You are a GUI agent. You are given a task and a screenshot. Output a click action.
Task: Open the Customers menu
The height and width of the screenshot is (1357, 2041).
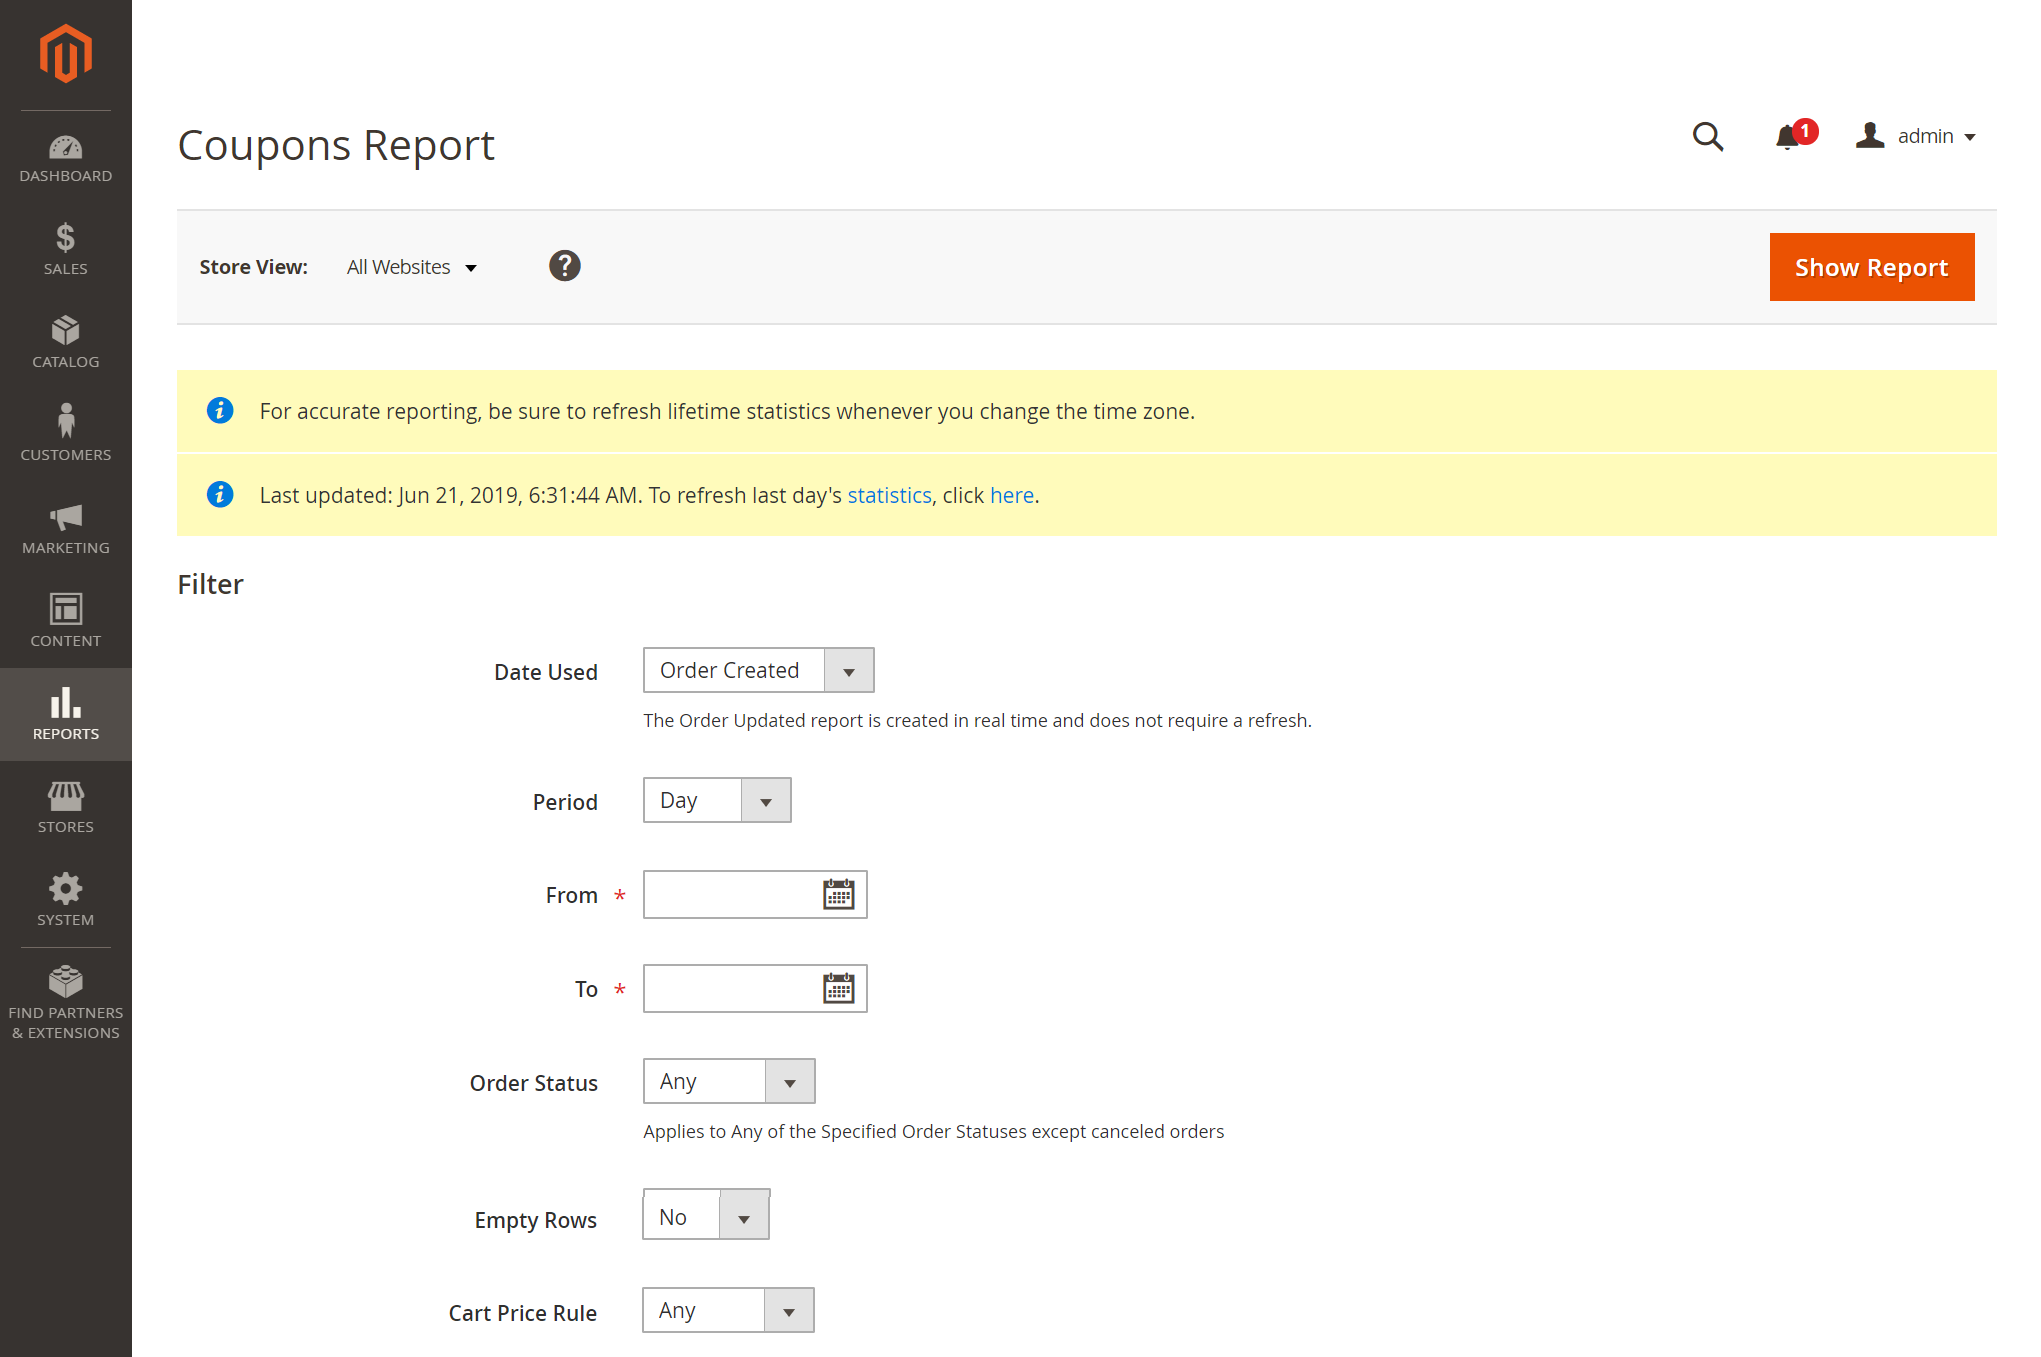(x=66, y=436)
